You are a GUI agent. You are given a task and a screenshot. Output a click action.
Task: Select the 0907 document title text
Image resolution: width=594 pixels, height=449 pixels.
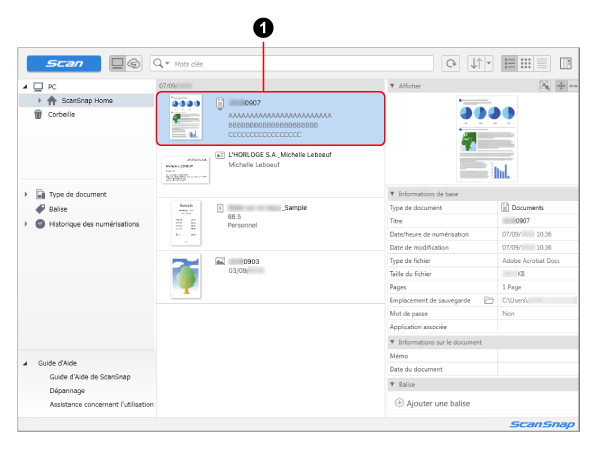(x=245, y=103)
